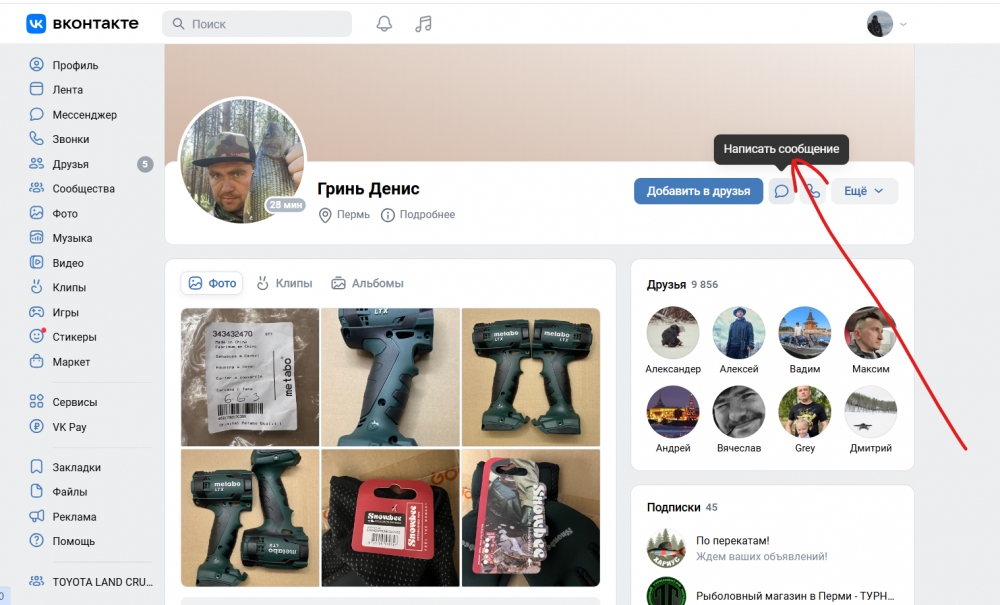Image resolution: width=1000 pixels, height=605 pixels.
Task: Open Messenger from the left sidebar
Action: point(84,115)
